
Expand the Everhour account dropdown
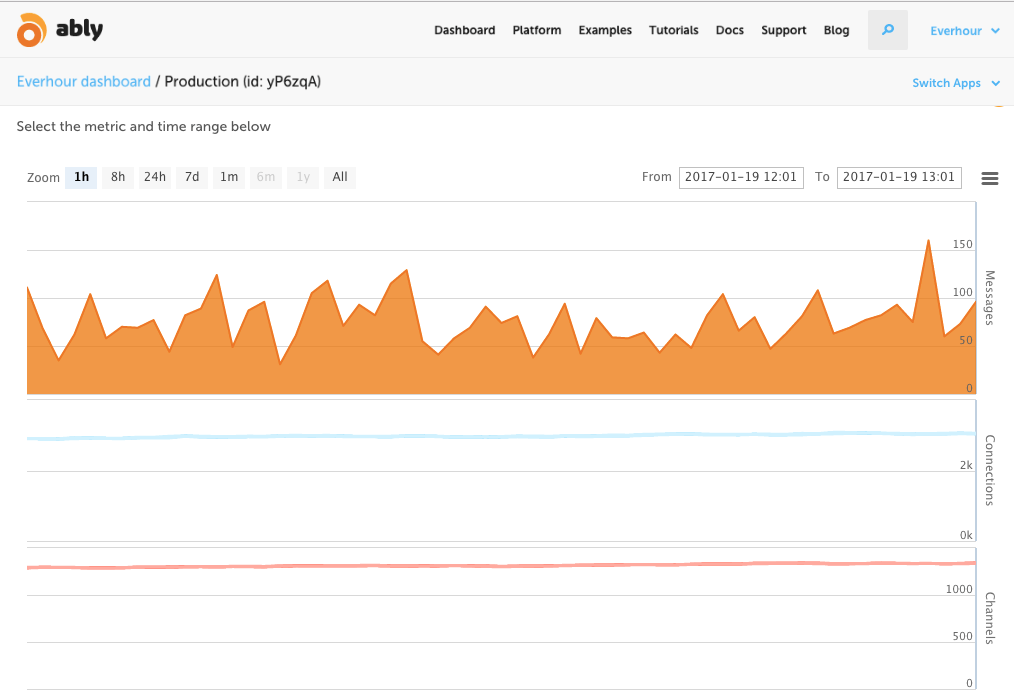point(964,31)
